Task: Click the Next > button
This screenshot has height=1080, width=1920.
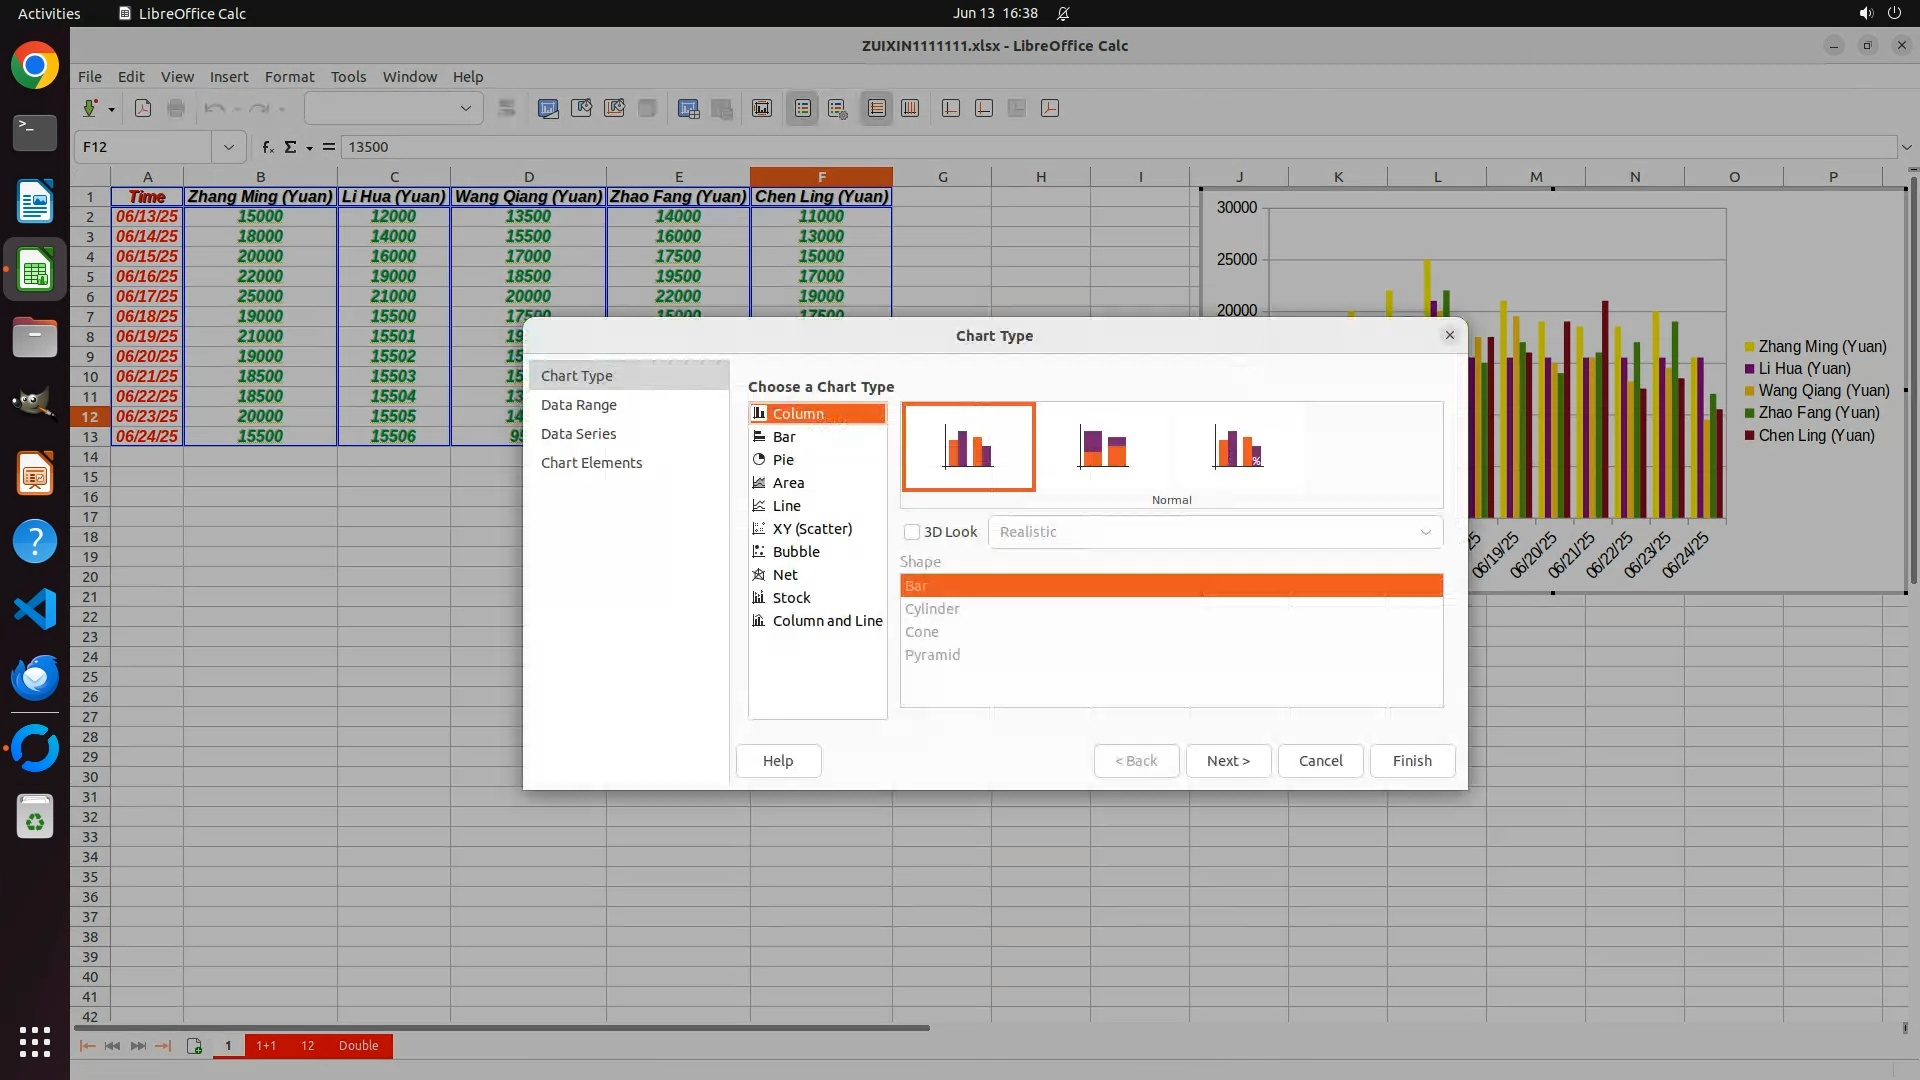Action: point(1228,761)
